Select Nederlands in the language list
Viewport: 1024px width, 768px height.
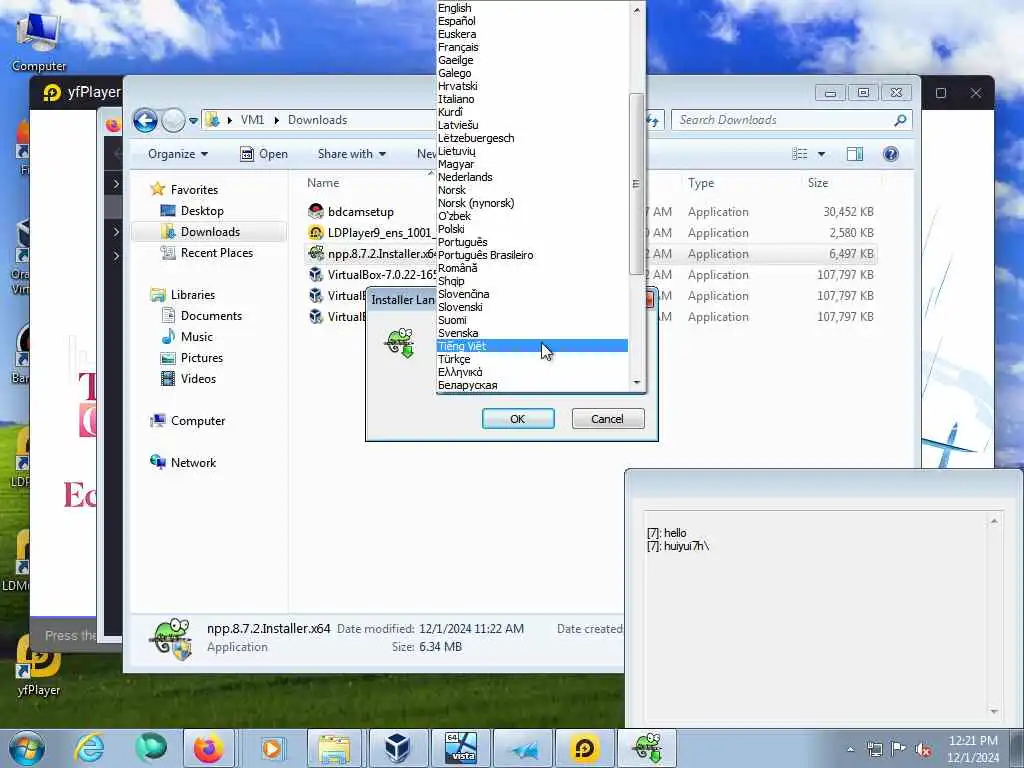tap(532, 177)
